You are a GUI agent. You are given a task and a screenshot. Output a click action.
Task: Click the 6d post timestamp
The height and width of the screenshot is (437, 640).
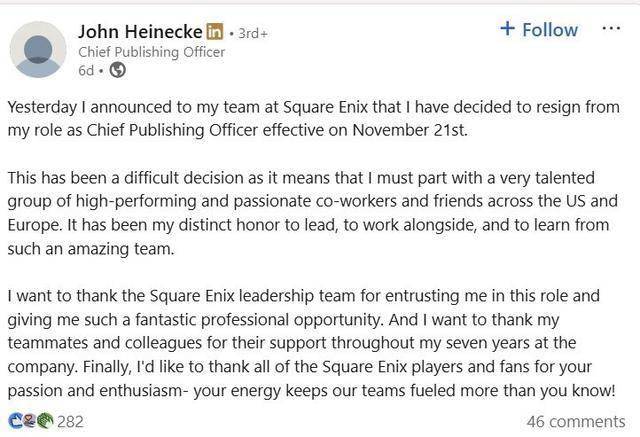click(x=87, y=70)
